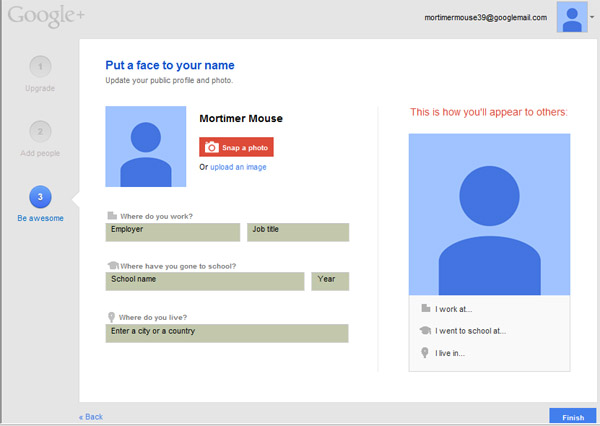
Task: Click the Update your public profile and photo text
Action: [169, 80]
